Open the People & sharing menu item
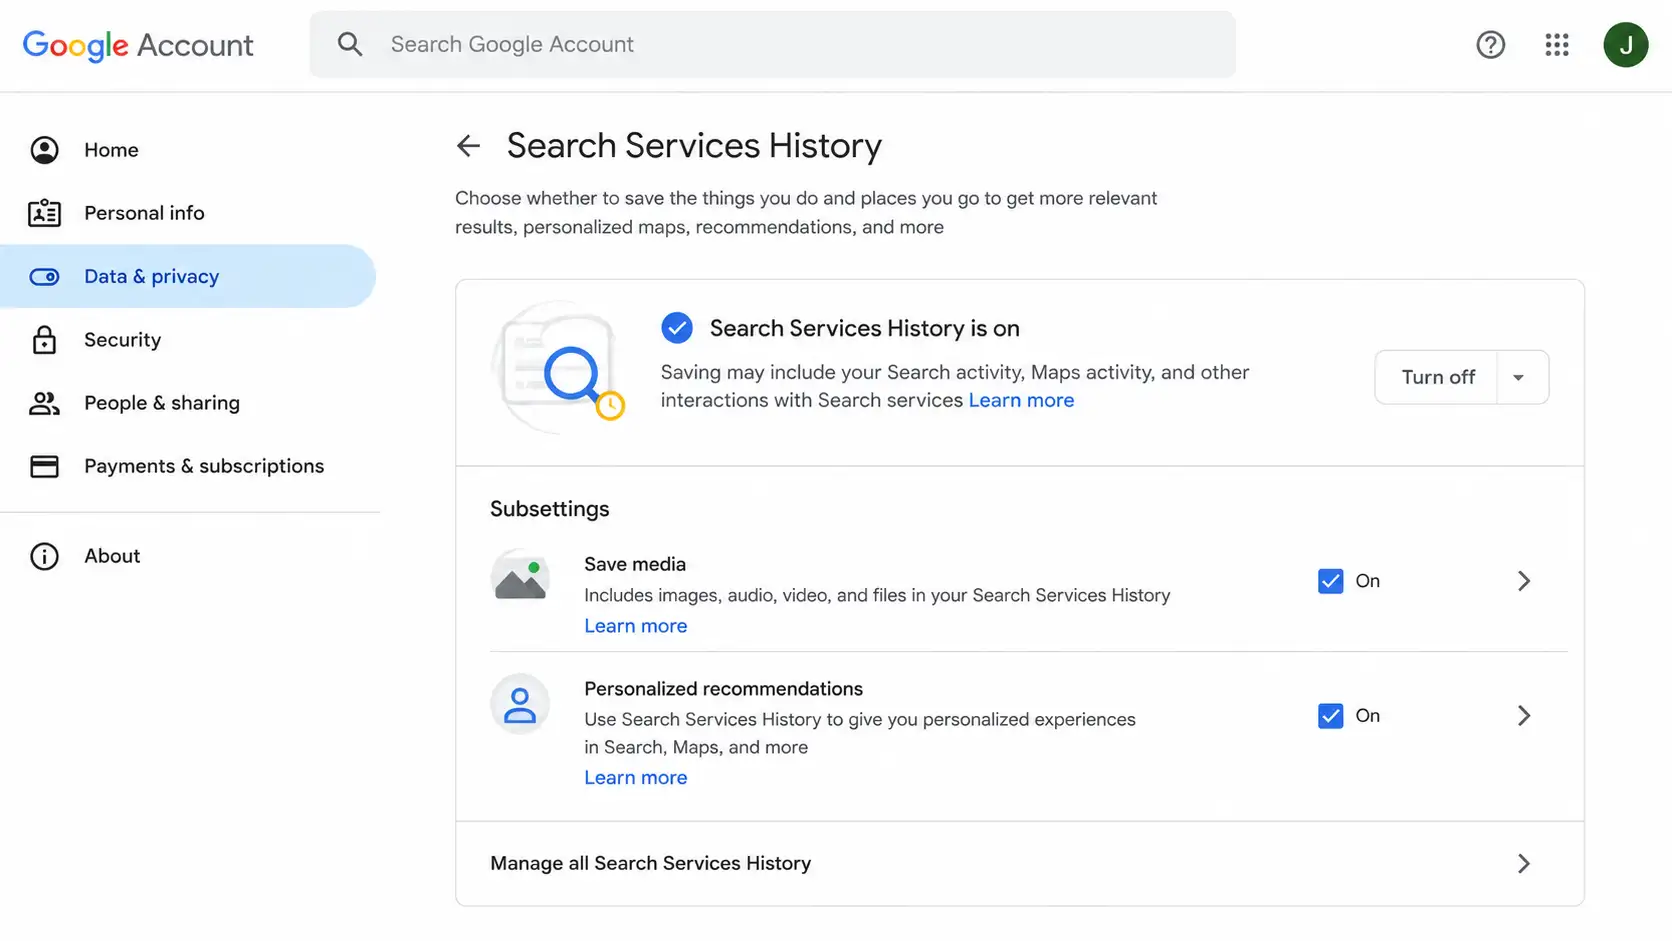The height and width of the screenshot is (941, 1672). coord(188,403)
